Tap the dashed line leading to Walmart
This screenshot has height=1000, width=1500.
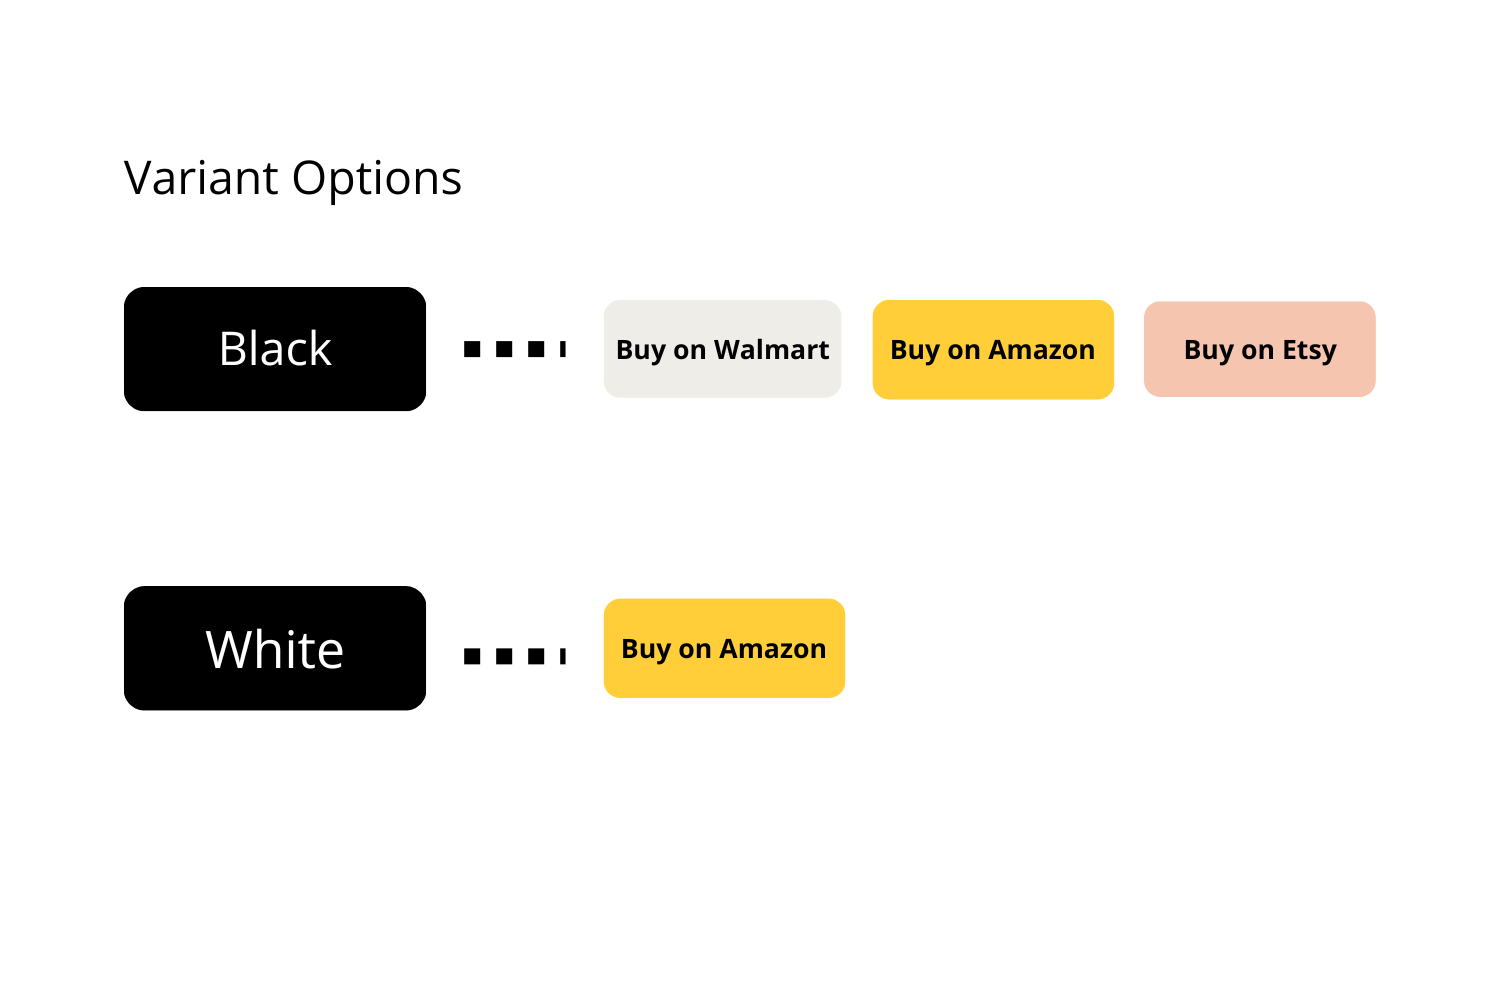point(514,349)
